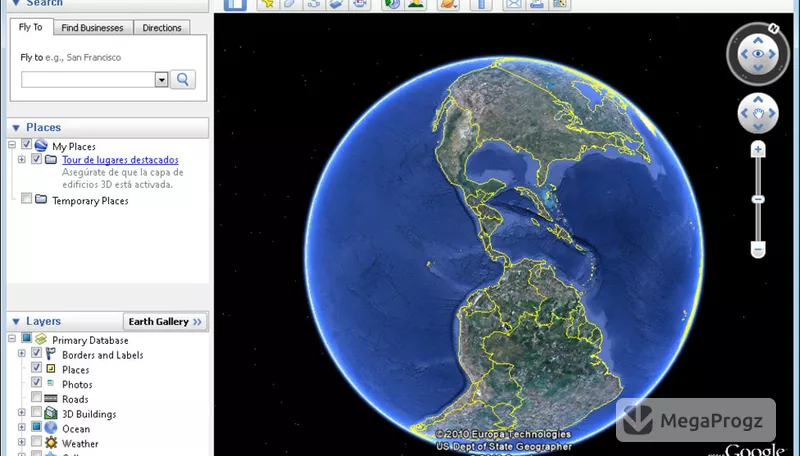This screenshot has height=456, width=800.
Task: Click the eye at the look joystick center
Action: click(758, 54)
